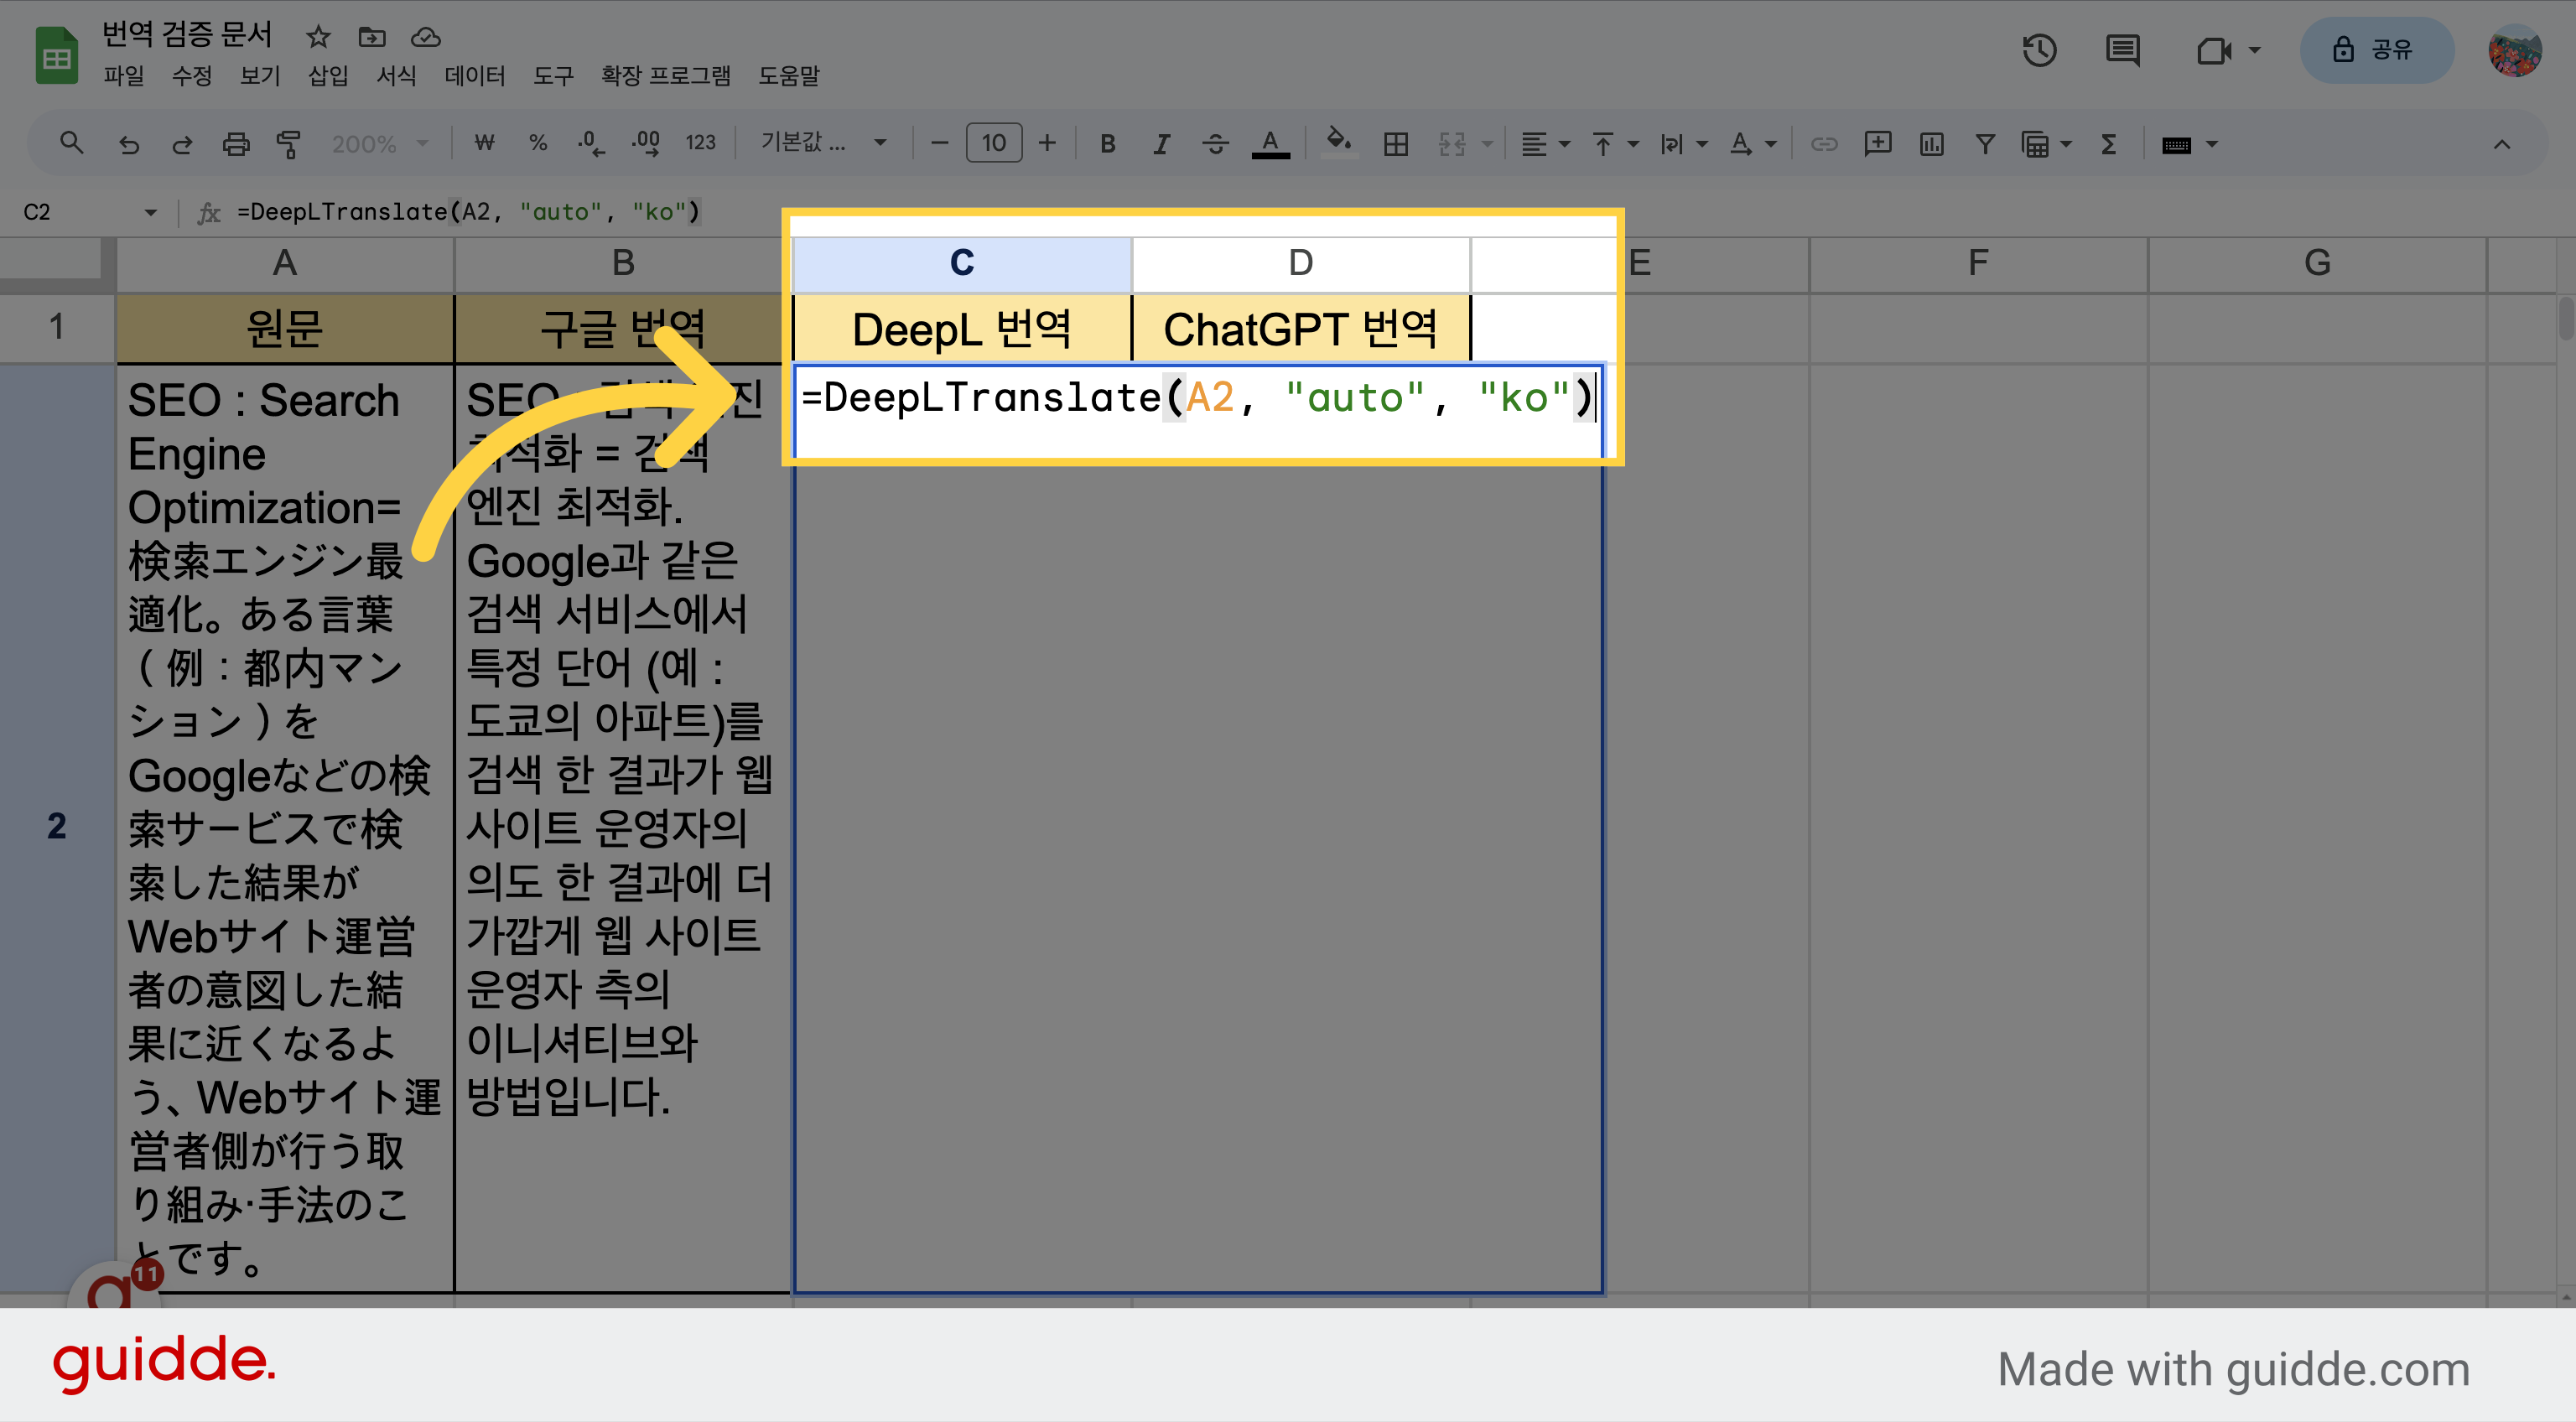Toggle bold formatting

[1107, 144]
